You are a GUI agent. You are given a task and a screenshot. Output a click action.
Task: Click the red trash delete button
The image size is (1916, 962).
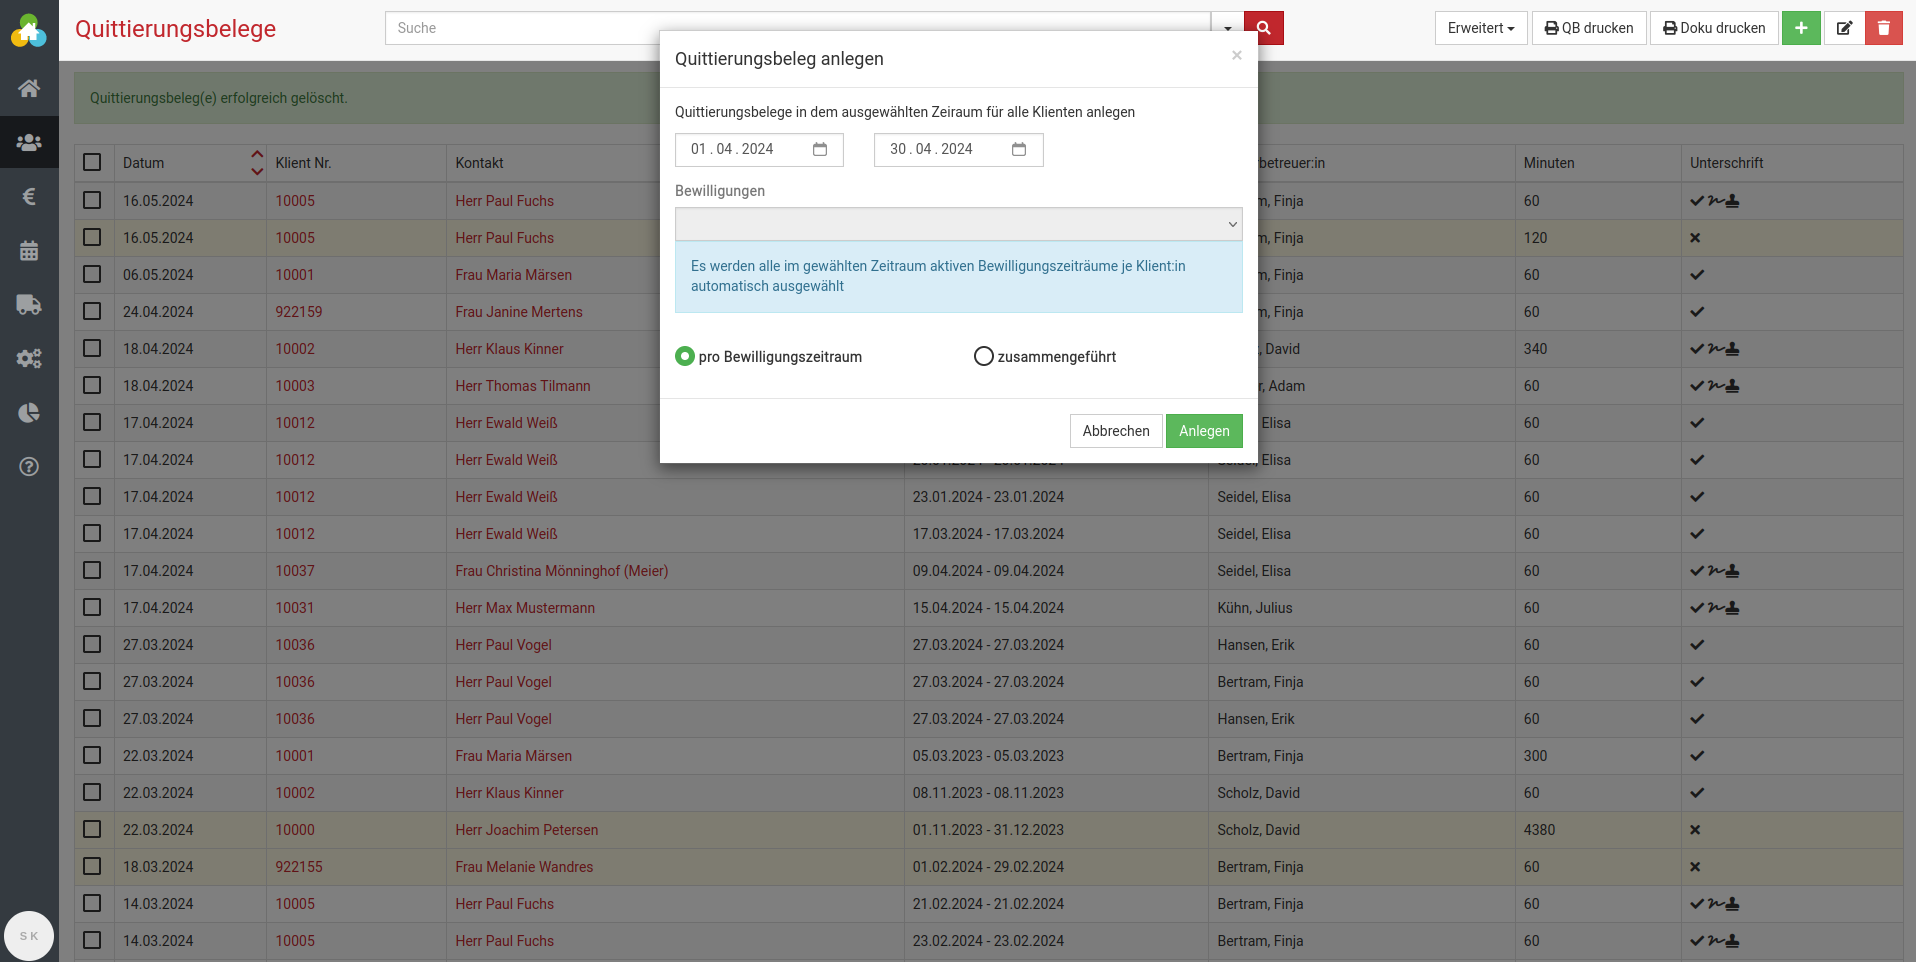point(1883,28)
